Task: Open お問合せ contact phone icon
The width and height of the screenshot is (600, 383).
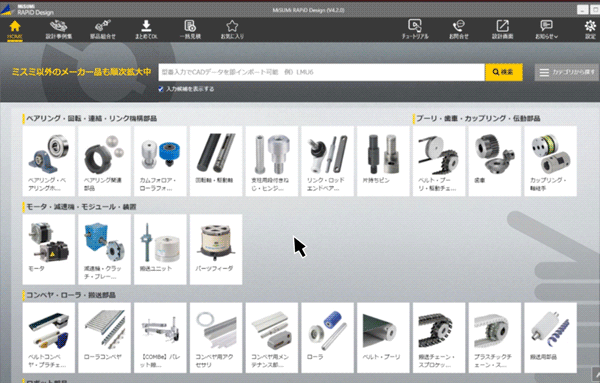Action: pyautogui.click(x=458, y=30)
